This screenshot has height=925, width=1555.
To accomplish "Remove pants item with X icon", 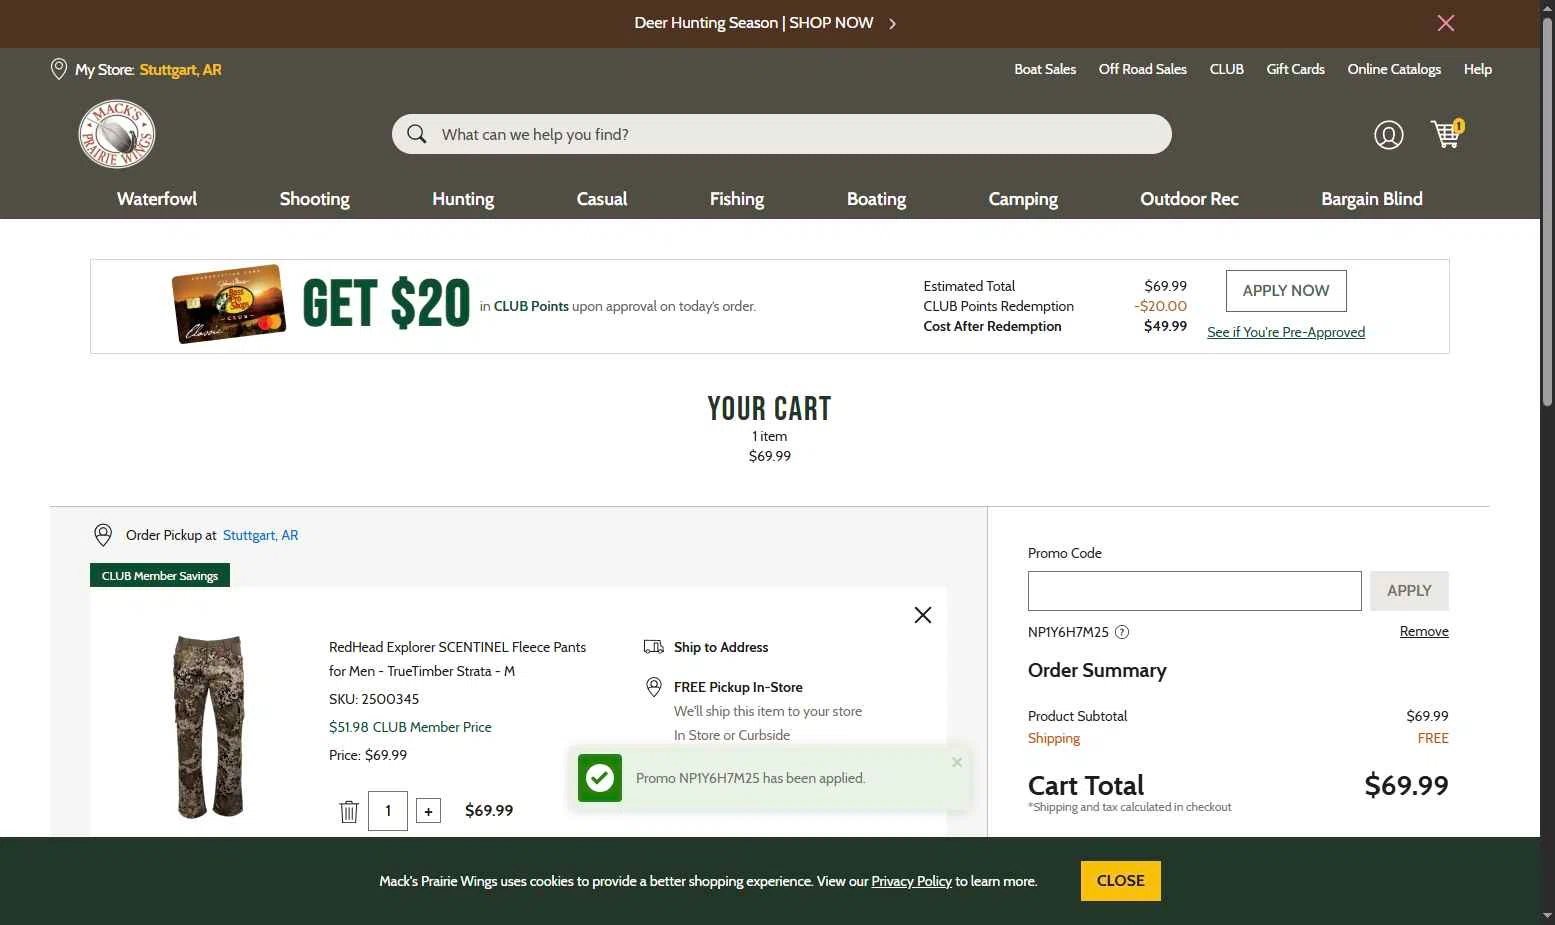I will pyautogui.click(x=923, y=615).
